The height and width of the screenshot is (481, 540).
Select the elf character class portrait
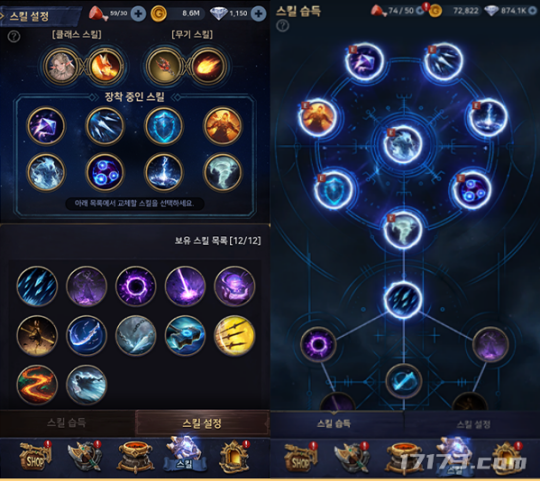[x=62, y=66]
